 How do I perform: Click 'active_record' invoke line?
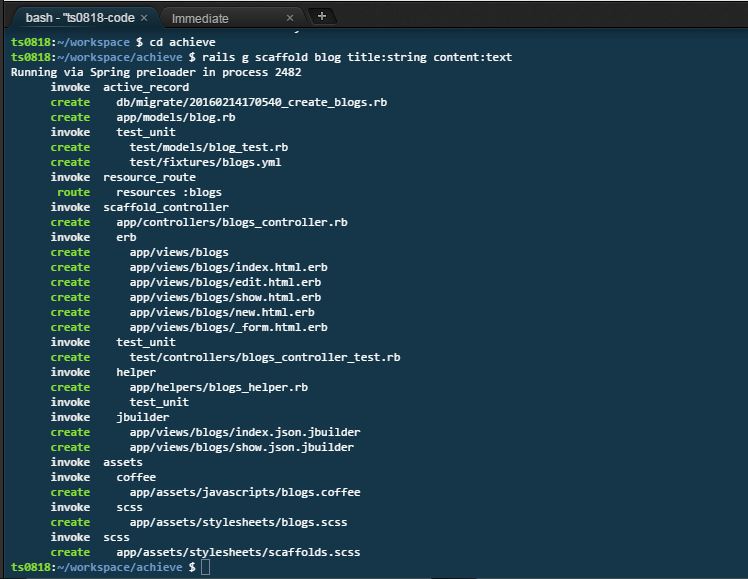[x=146, y=87]
